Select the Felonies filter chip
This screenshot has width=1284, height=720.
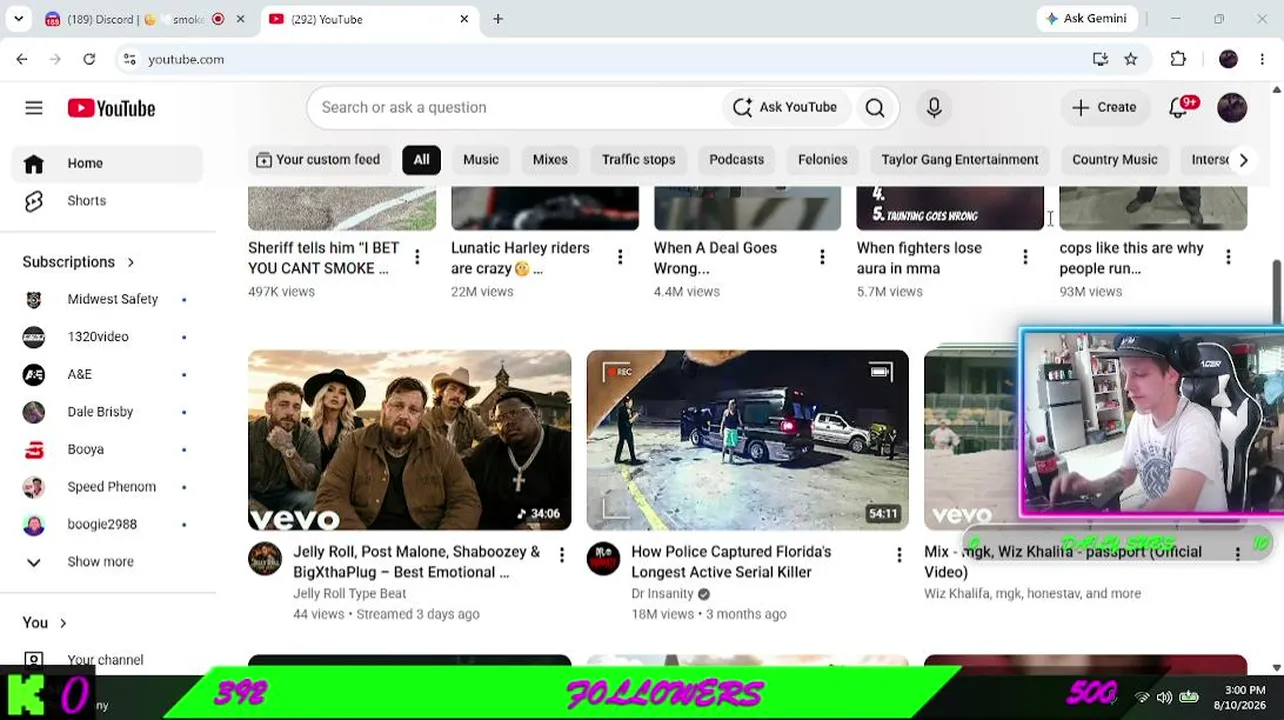pyautogui.click(x=822, y=160)
